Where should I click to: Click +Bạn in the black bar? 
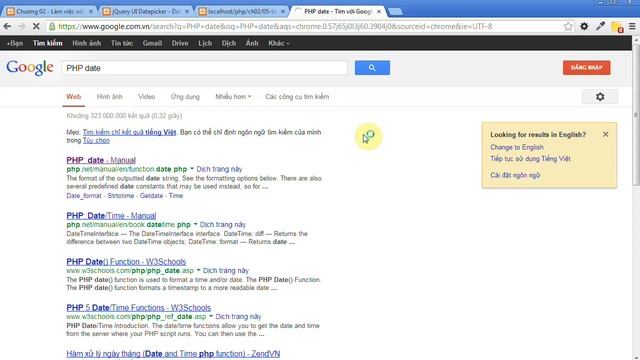click(15, 43)
